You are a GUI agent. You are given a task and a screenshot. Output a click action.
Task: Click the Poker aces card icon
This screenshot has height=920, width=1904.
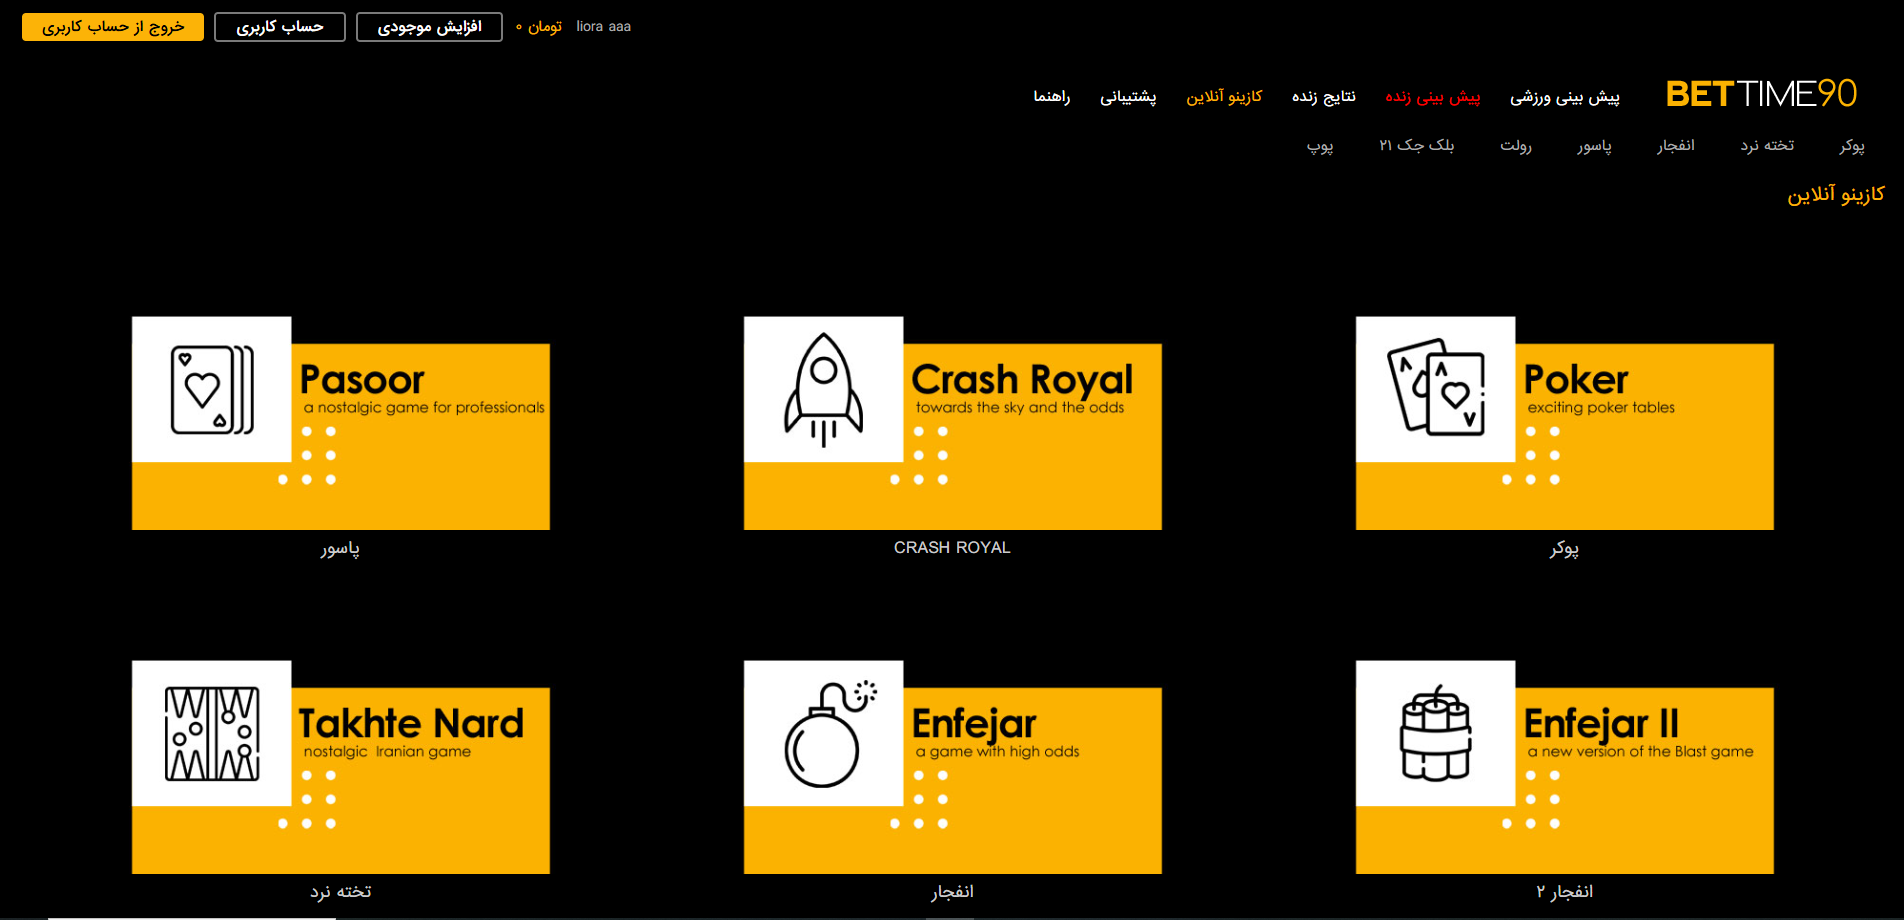point(1435,390)
